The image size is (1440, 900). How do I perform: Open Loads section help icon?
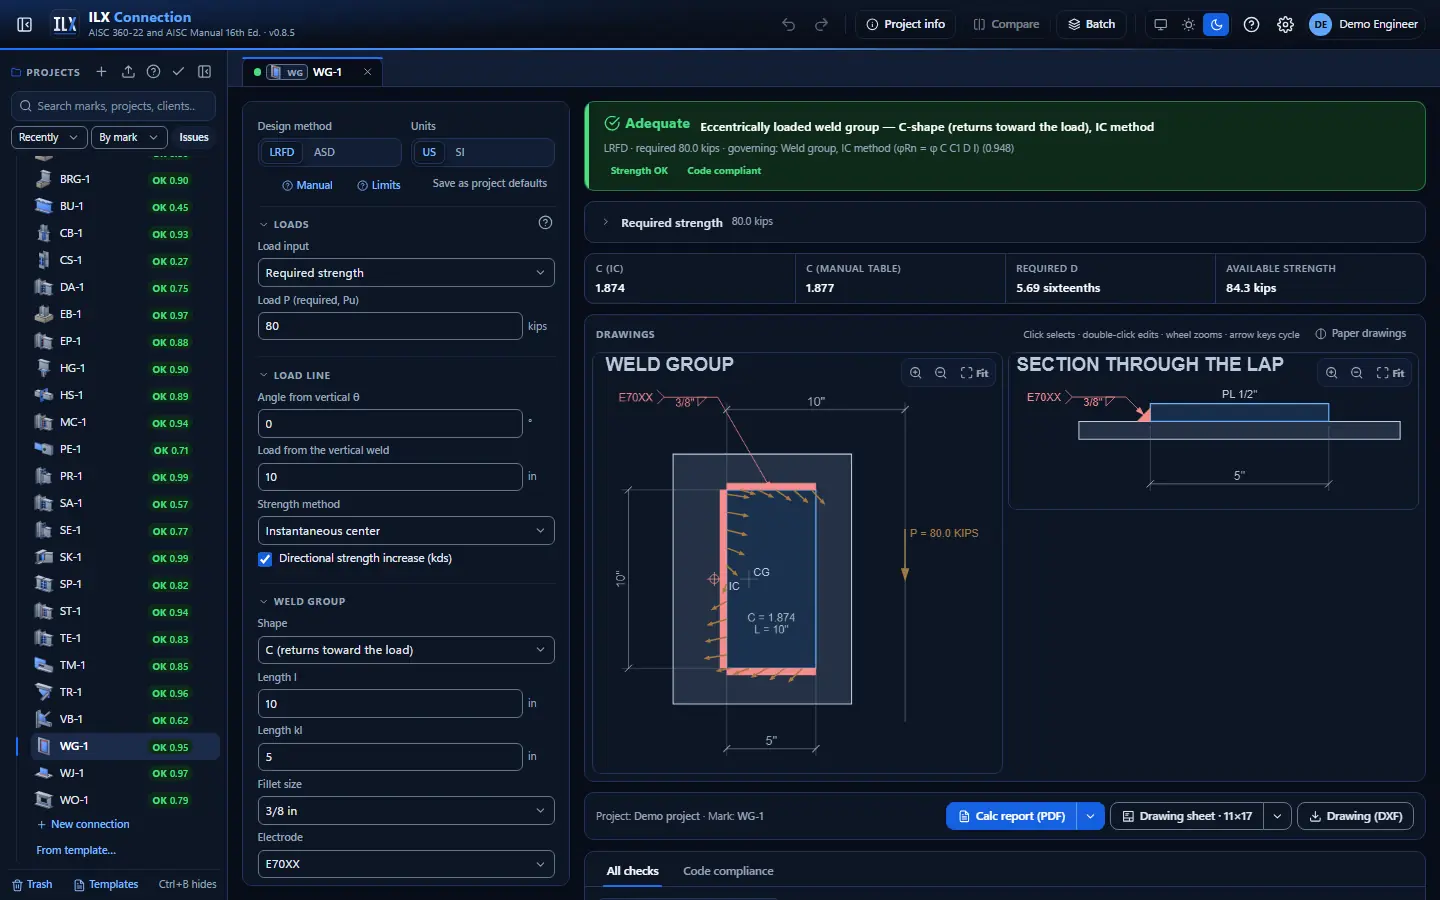point(545,223)
